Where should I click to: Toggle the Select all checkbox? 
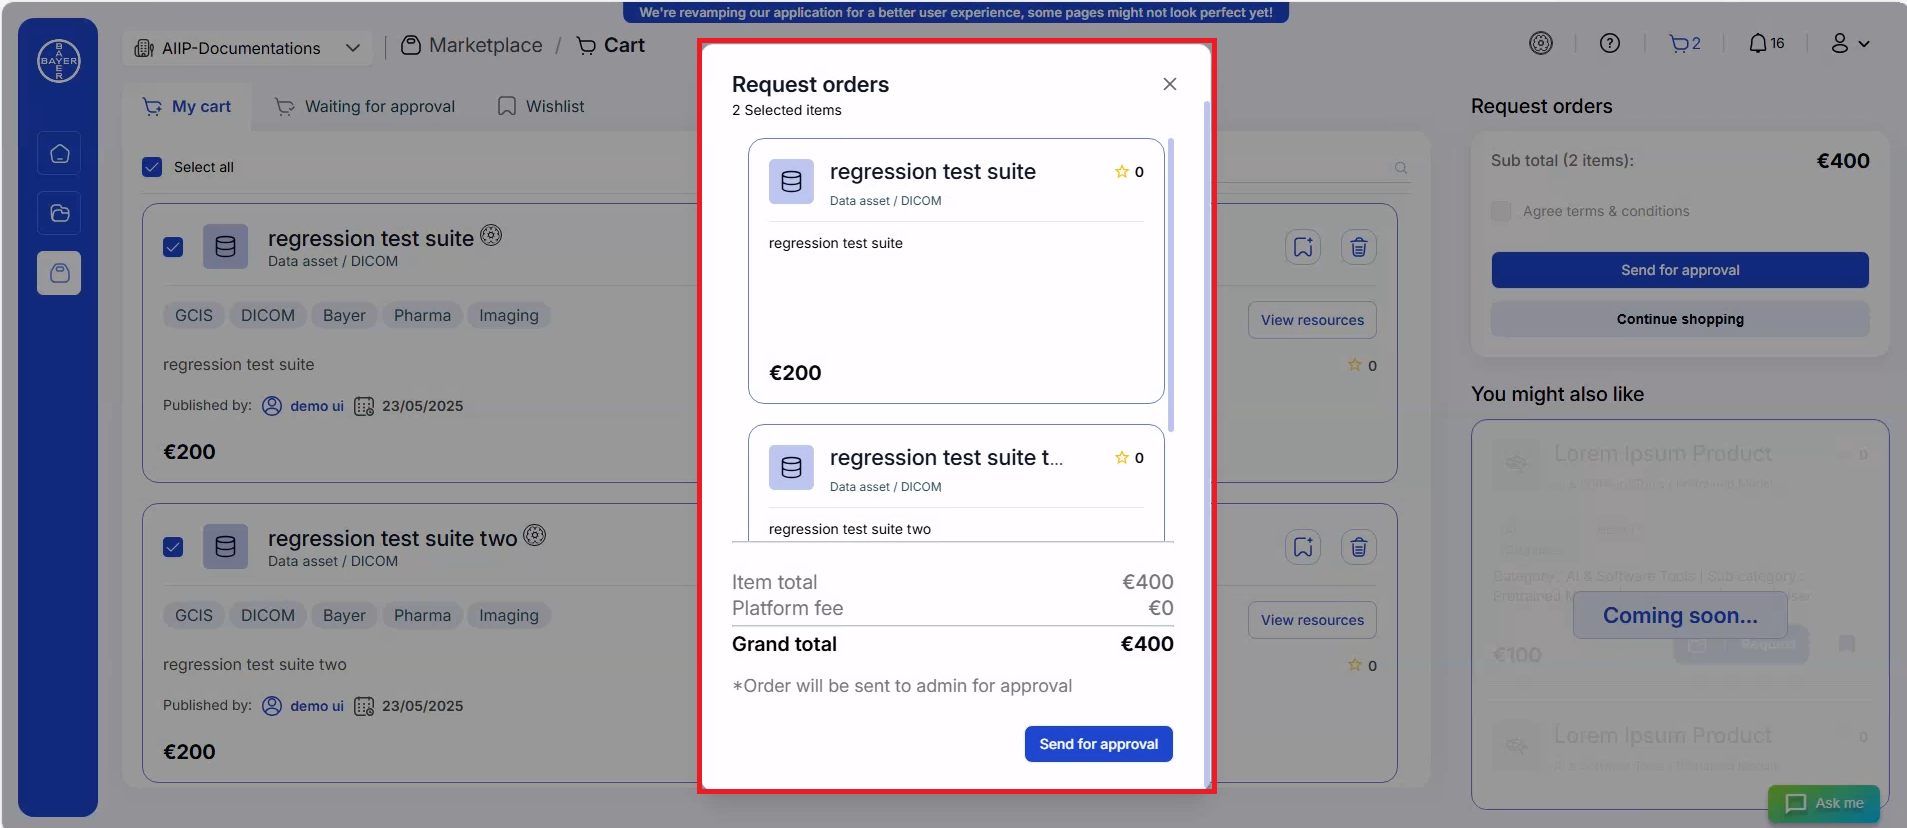(x=152, y=167)
